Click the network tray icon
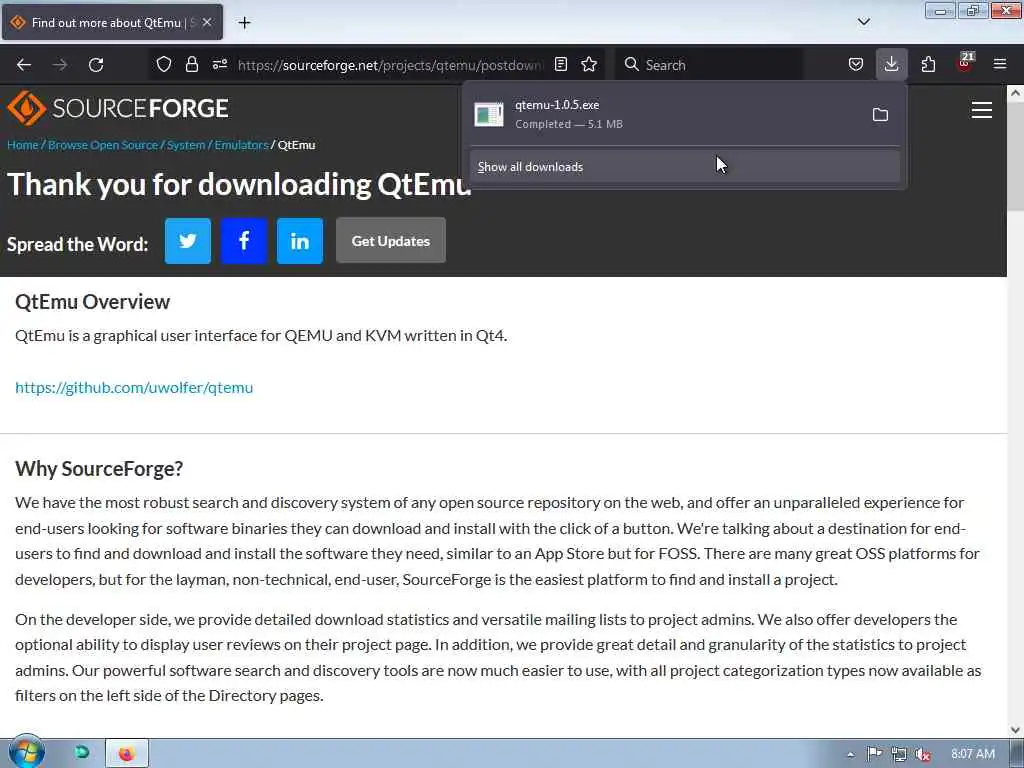This screenshot has height=768, width=1024. (x=899, y=754)
